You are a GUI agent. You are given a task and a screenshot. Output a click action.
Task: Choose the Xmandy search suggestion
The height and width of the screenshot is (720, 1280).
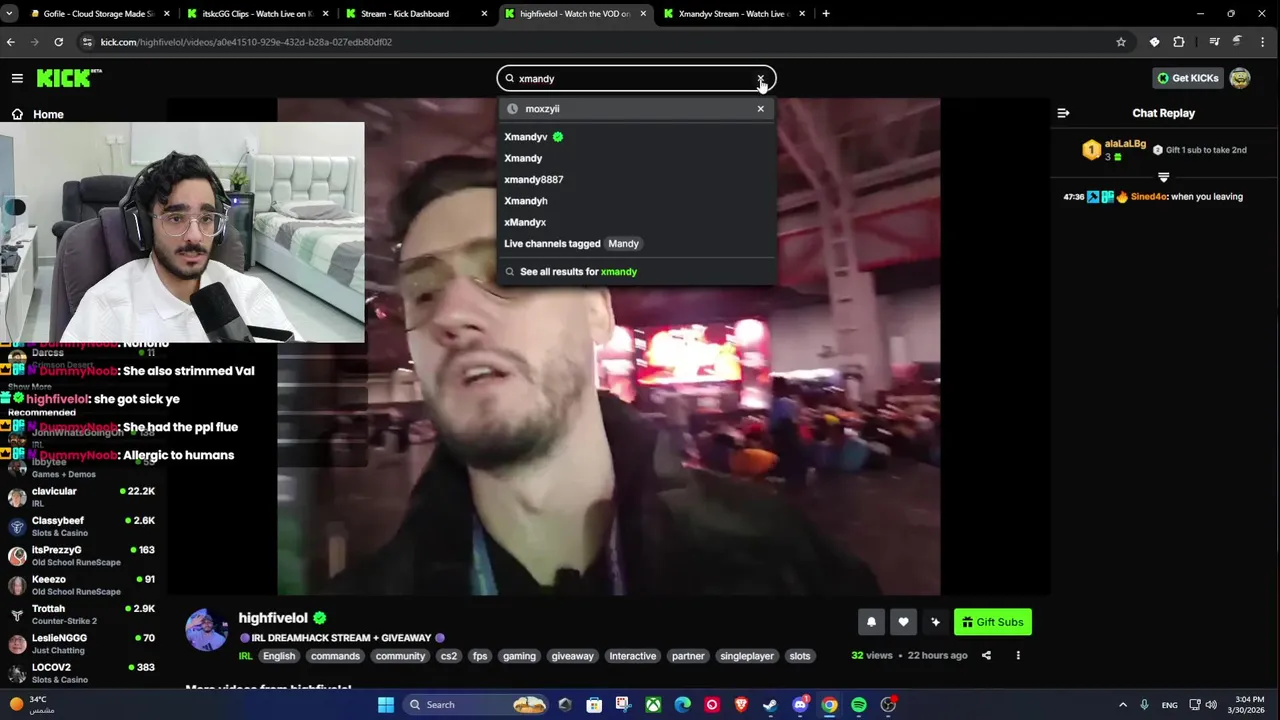pos(523,158)
